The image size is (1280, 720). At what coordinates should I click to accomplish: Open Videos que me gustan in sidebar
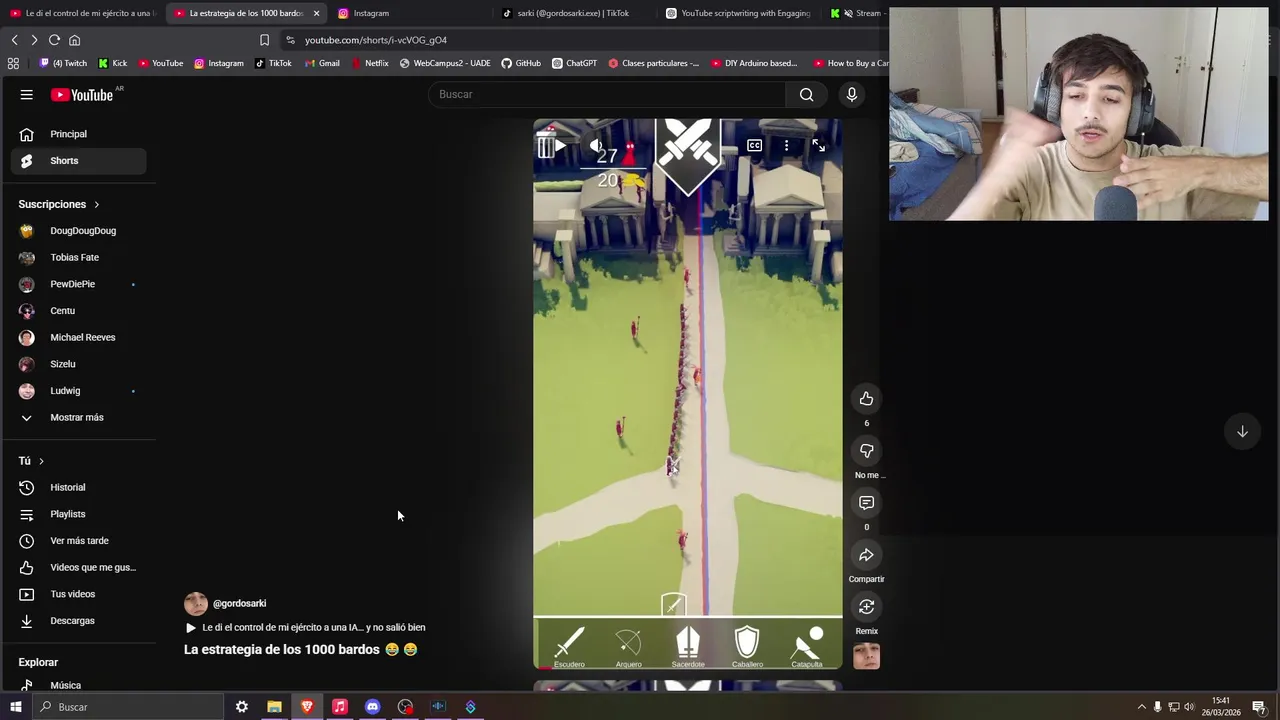coord(78,567)
